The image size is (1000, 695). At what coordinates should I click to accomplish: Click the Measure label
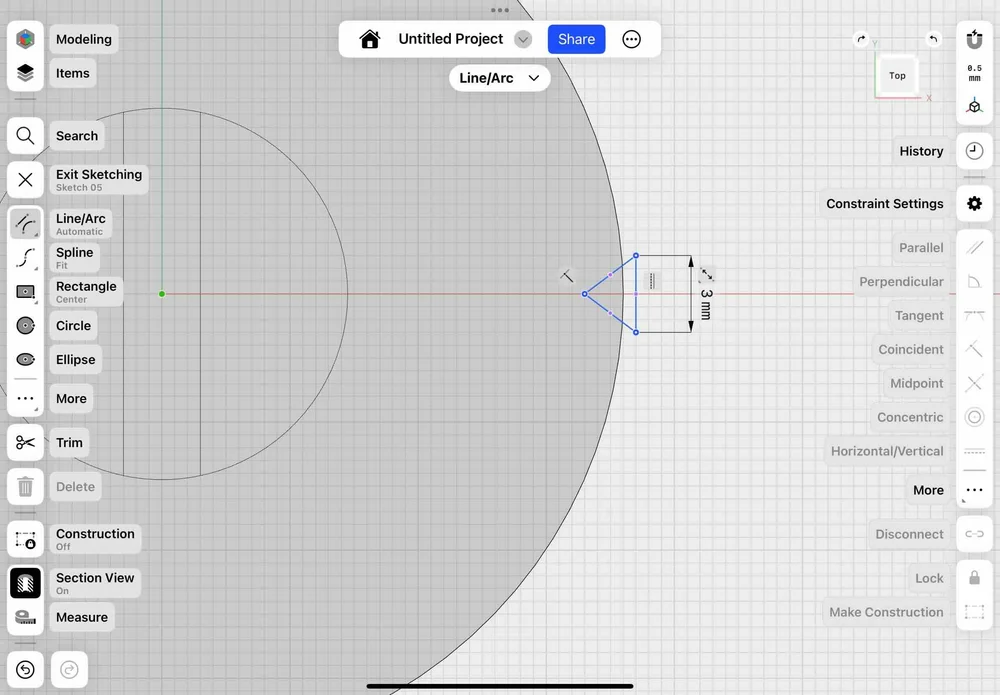[82, 617]
